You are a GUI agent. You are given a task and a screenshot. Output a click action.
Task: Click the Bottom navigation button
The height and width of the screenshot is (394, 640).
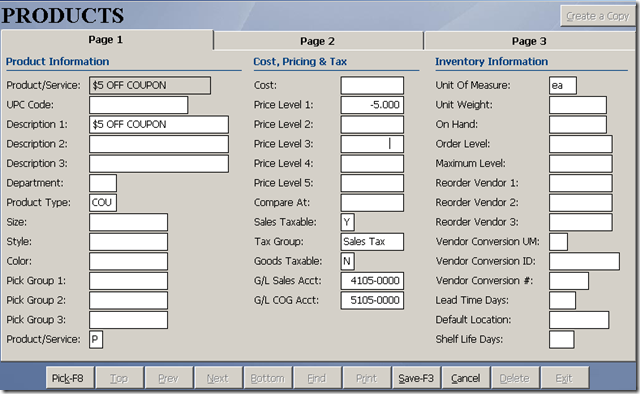point(267,378)
